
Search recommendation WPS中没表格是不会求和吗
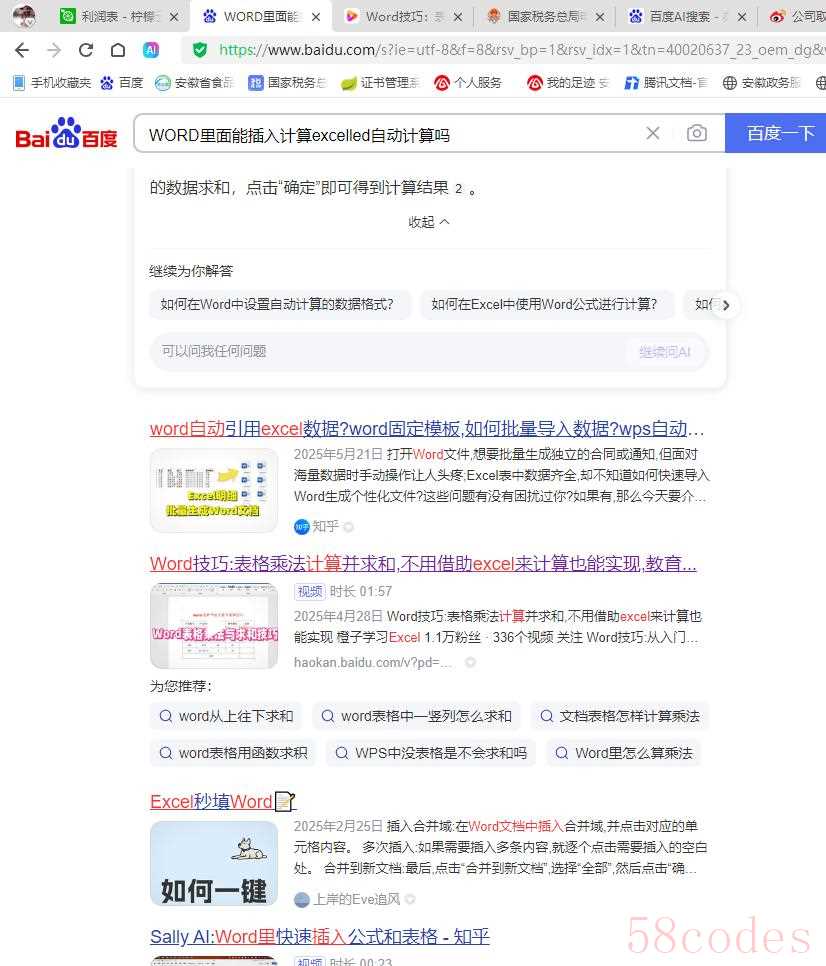click(x=431, y=753)
